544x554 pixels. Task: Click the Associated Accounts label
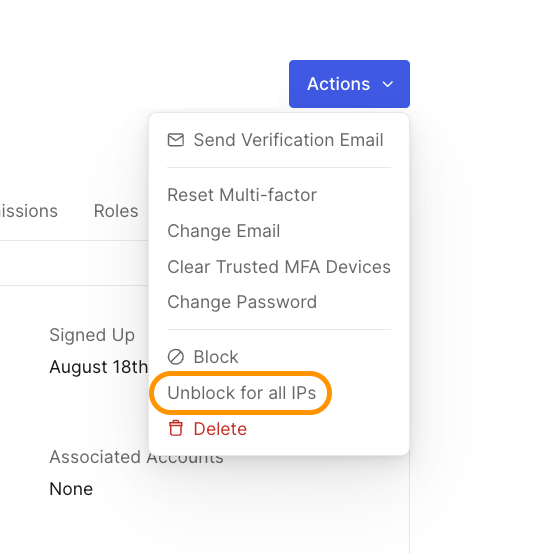coord(136,457)
